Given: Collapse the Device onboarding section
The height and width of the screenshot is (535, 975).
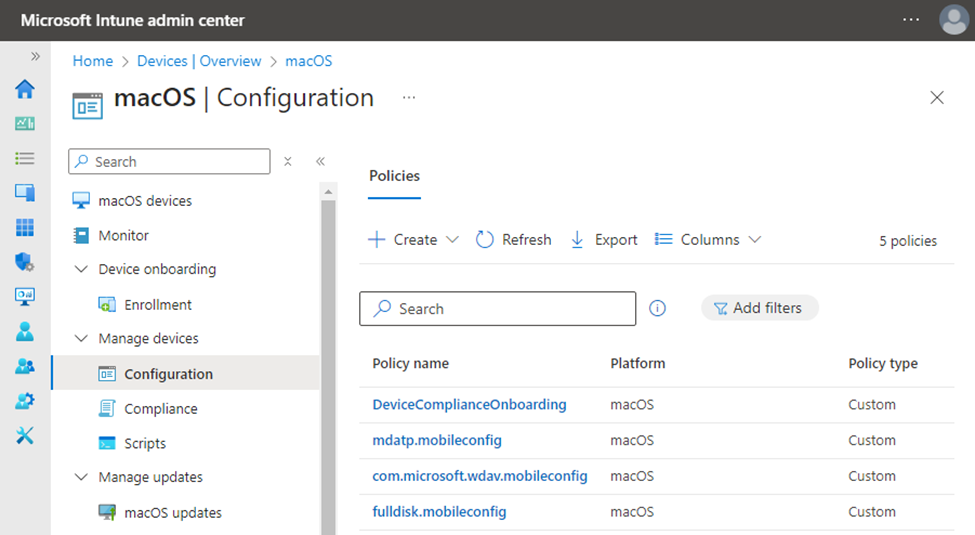Looking at the screenshot, I should click(x=81, y=269).
